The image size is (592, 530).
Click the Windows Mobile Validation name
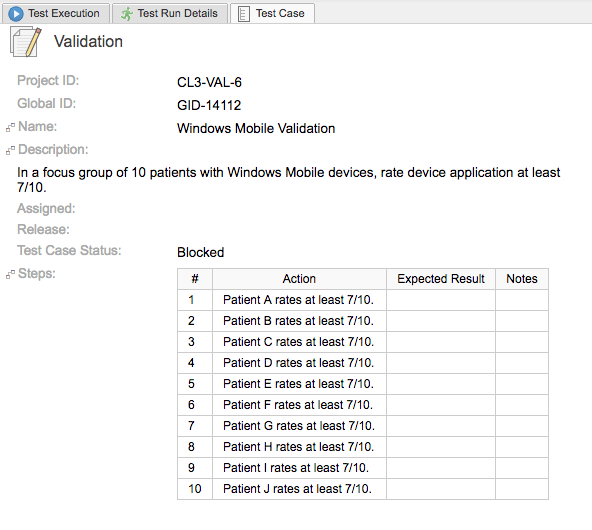[x=256, y=128]
